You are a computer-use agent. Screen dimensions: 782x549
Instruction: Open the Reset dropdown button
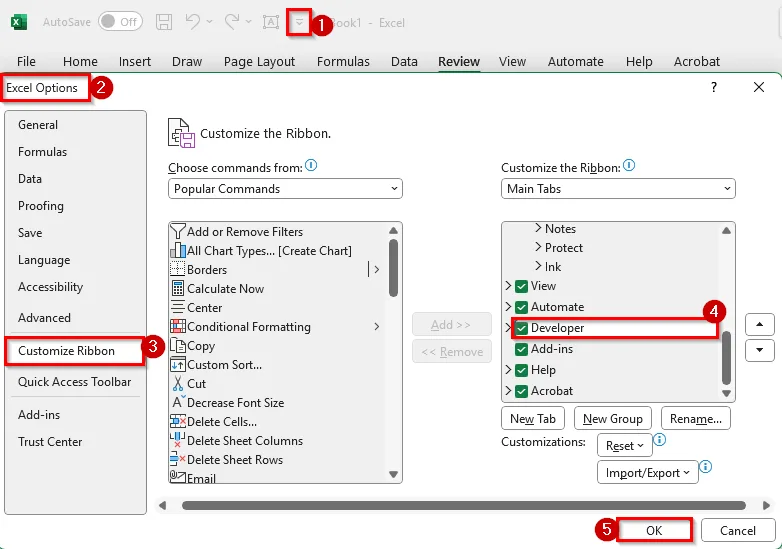coord(624,445)
